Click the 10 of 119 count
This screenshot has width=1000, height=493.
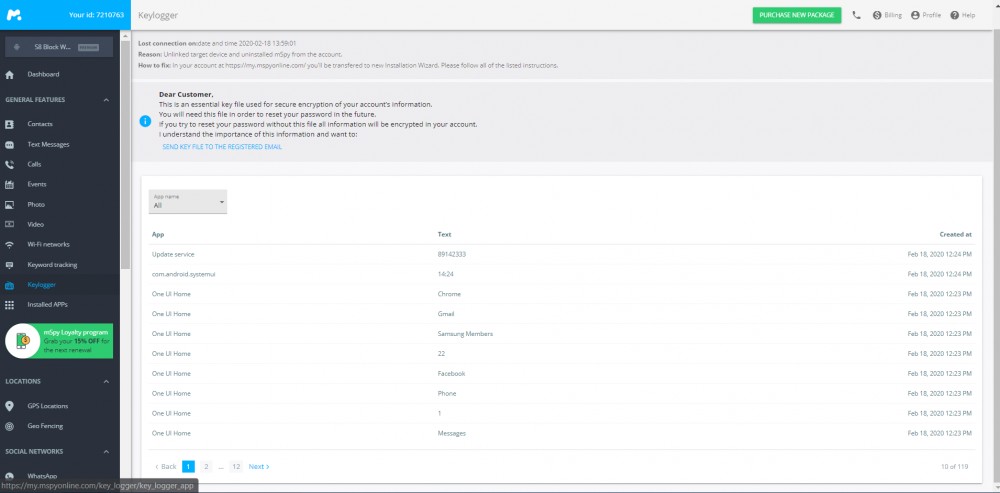point(955,467)
